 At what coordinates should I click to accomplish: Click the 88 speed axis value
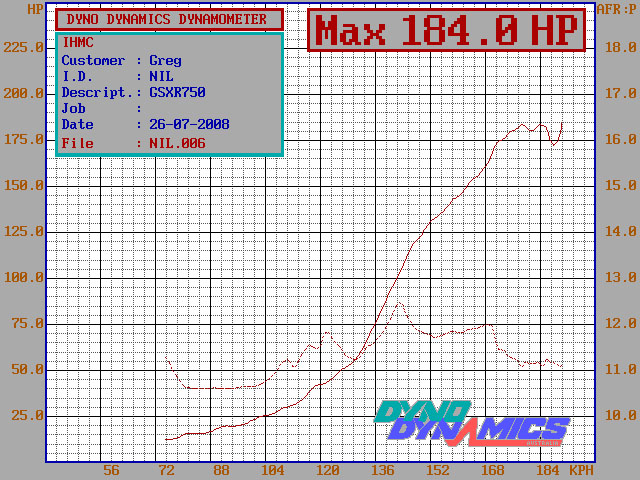pyautogui.click(x=221, y=470)
